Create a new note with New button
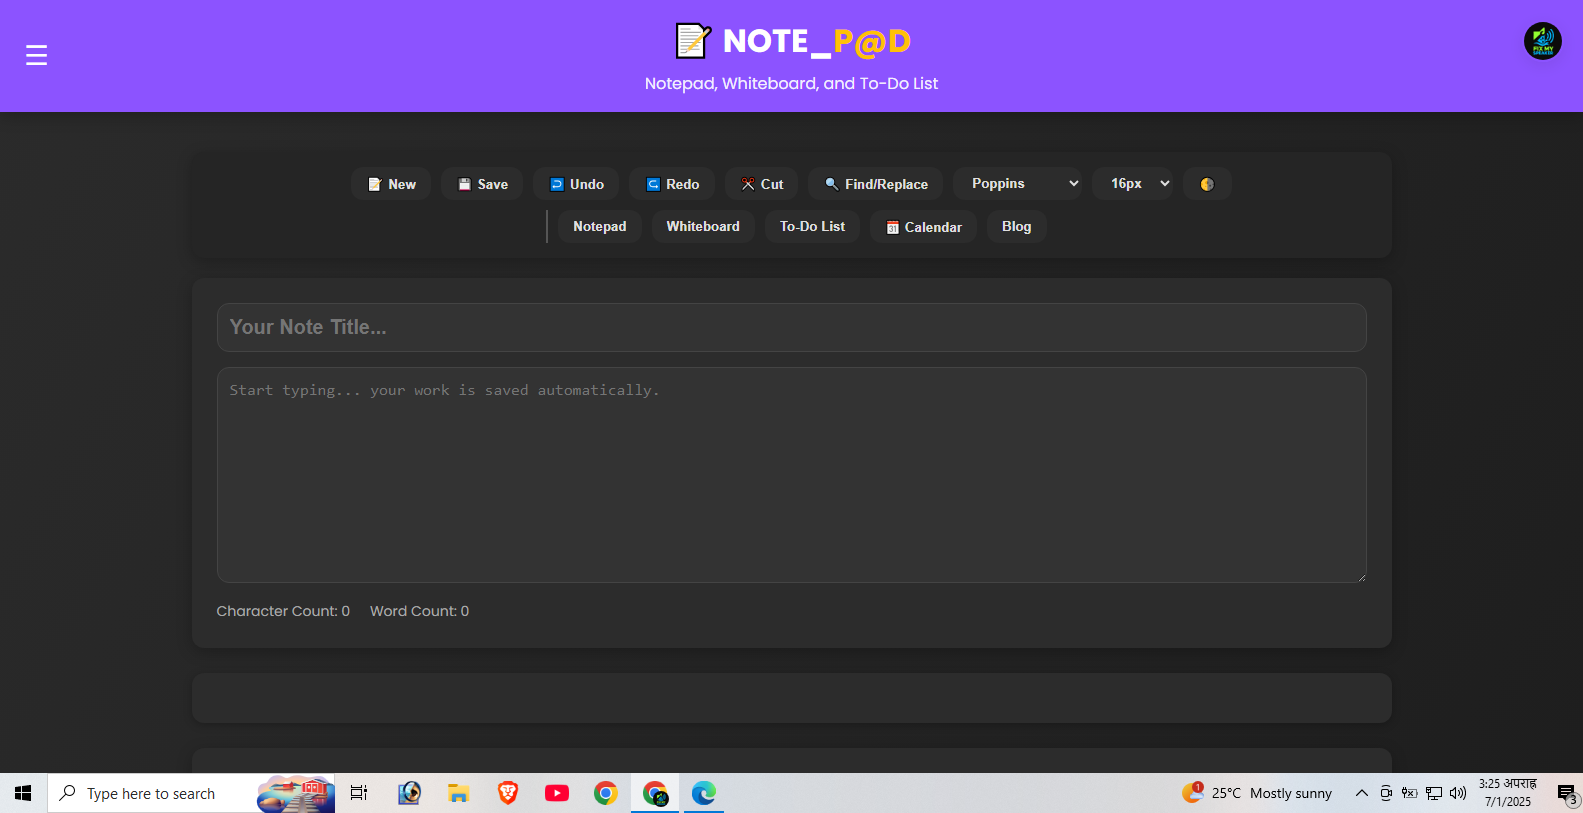Screen dimensions: 1583x813 (391, 184)
